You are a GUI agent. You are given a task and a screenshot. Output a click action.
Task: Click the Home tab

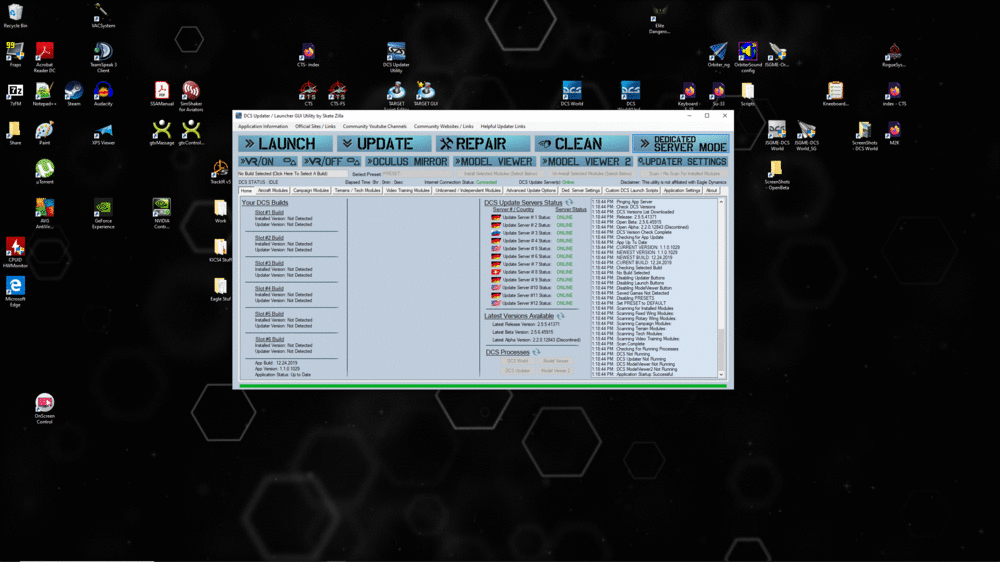point(246,191)
